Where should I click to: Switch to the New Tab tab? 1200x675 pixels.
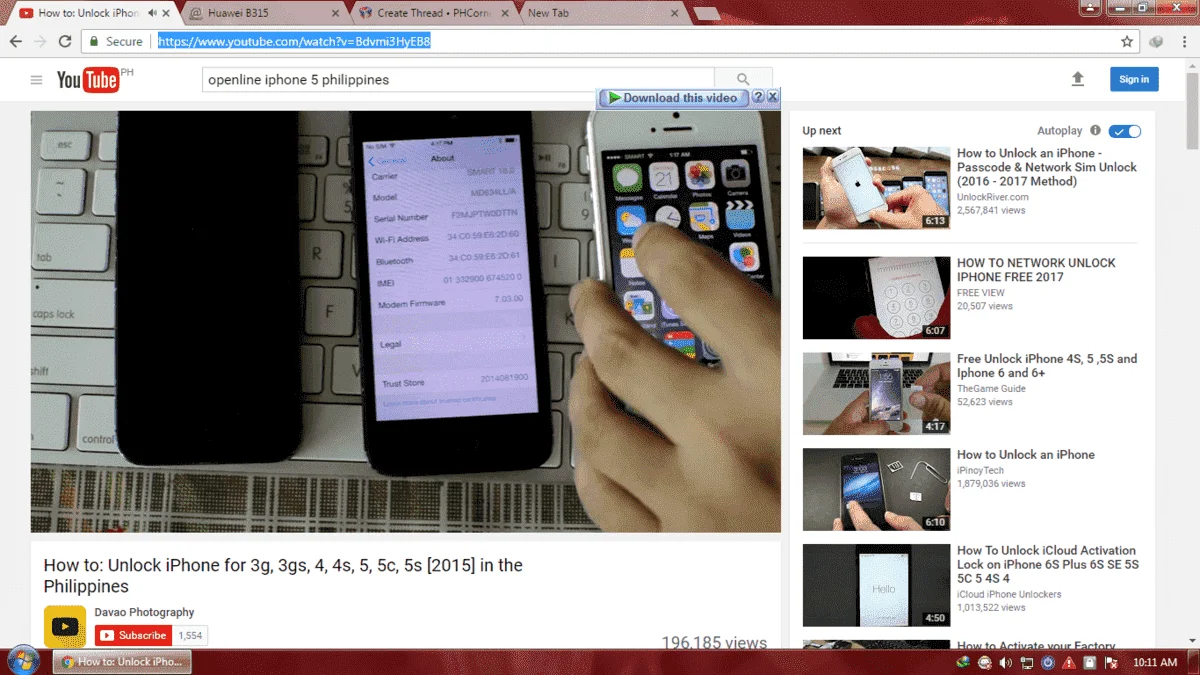tap(600, 13)
